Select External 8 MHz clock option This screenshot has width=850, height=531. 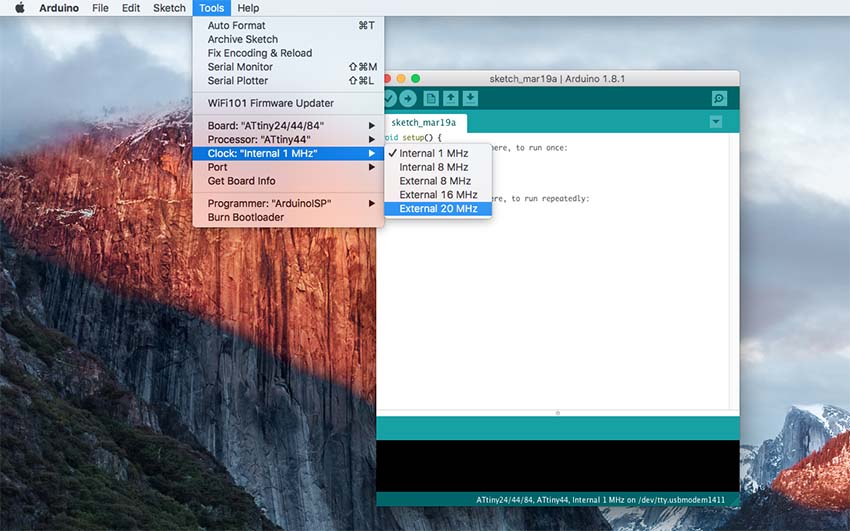pyautogui.click(x=438, y=181)
